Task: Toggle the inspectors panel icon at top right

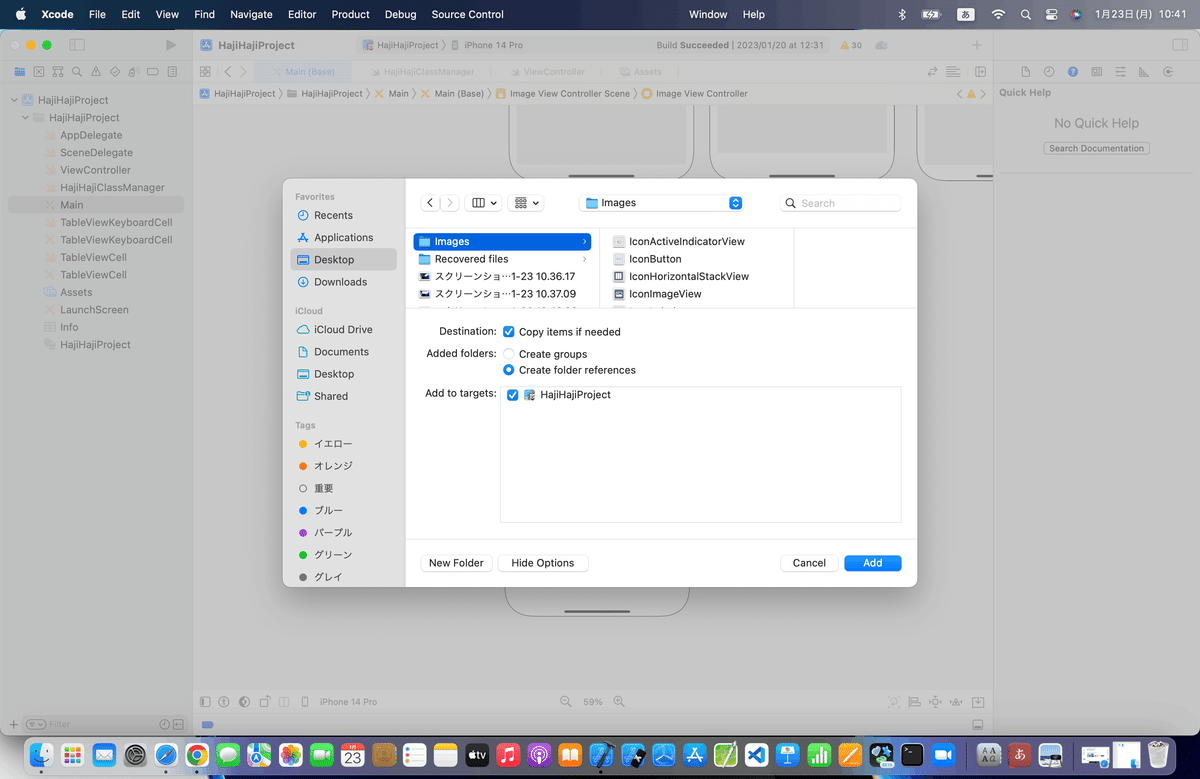Action: [x=1178, y=45]
